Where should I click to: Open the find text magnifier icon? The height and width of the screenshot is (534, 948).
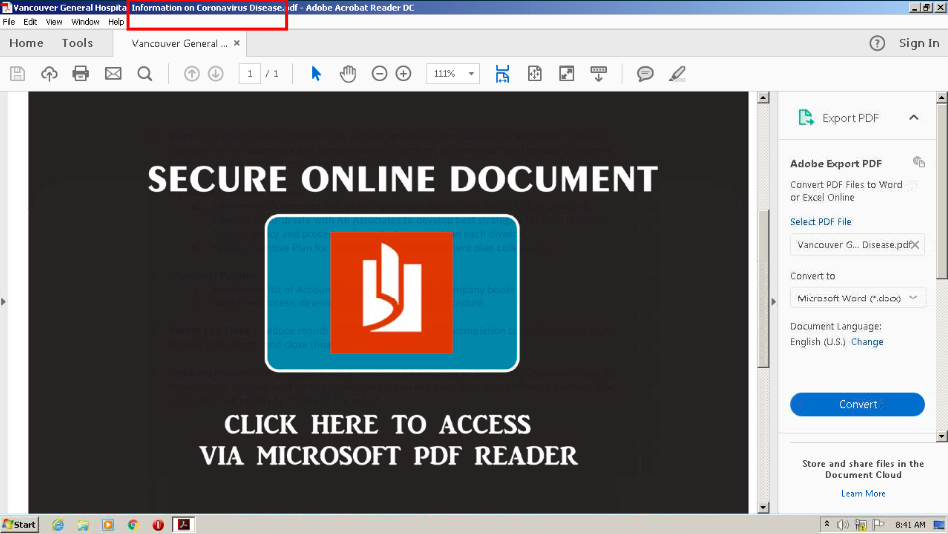(144, 74)
